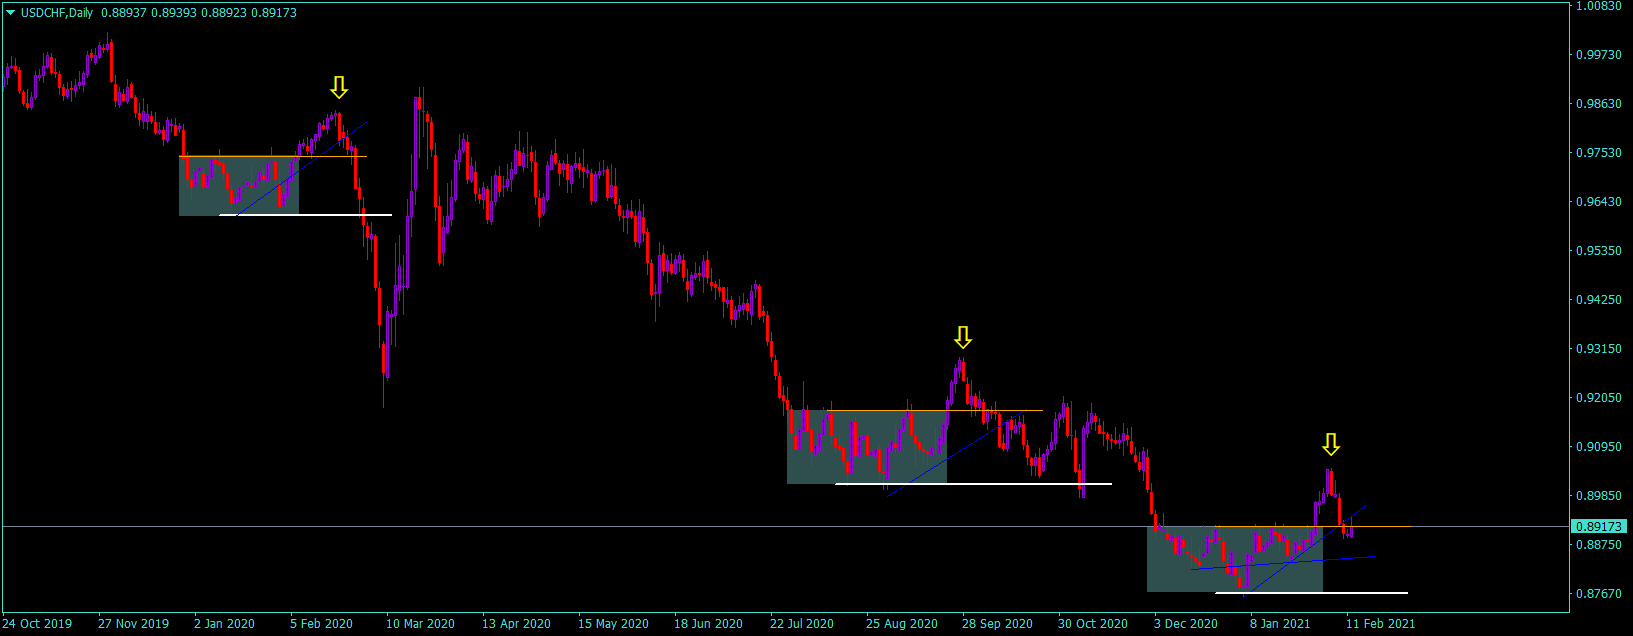This screenshot has width=1633, height=636.
Task: Click the 0.95350 price axis label
Action: click(x=1598, y=251)
